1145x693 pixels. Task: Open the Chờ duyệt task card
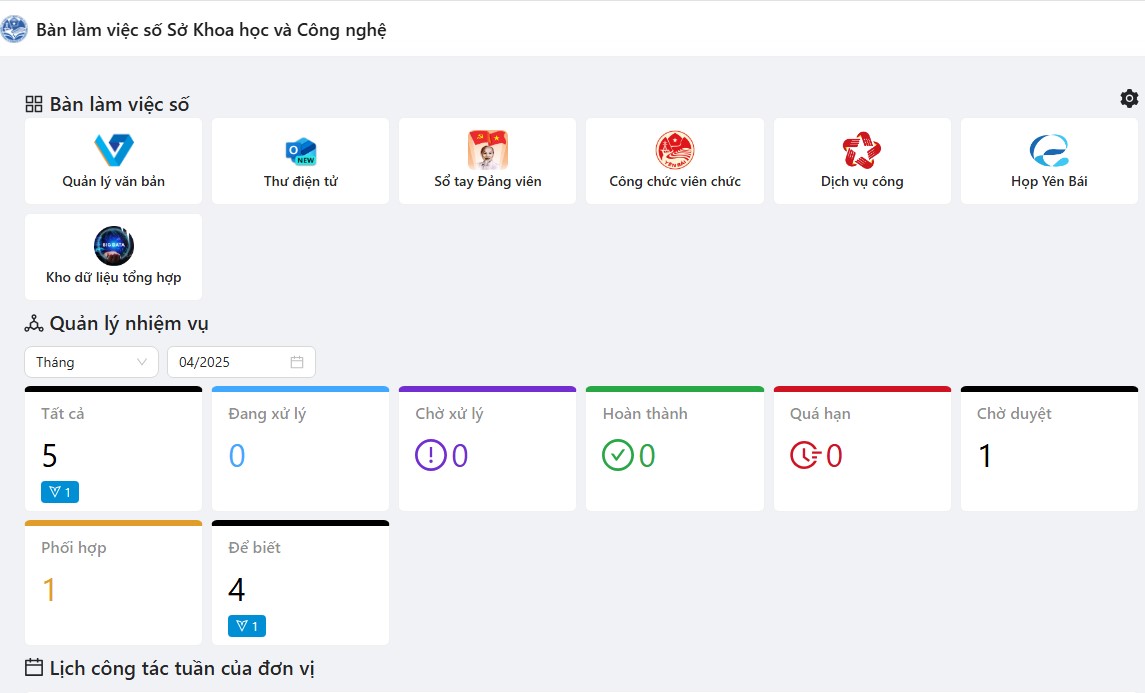click(1049, 448)
